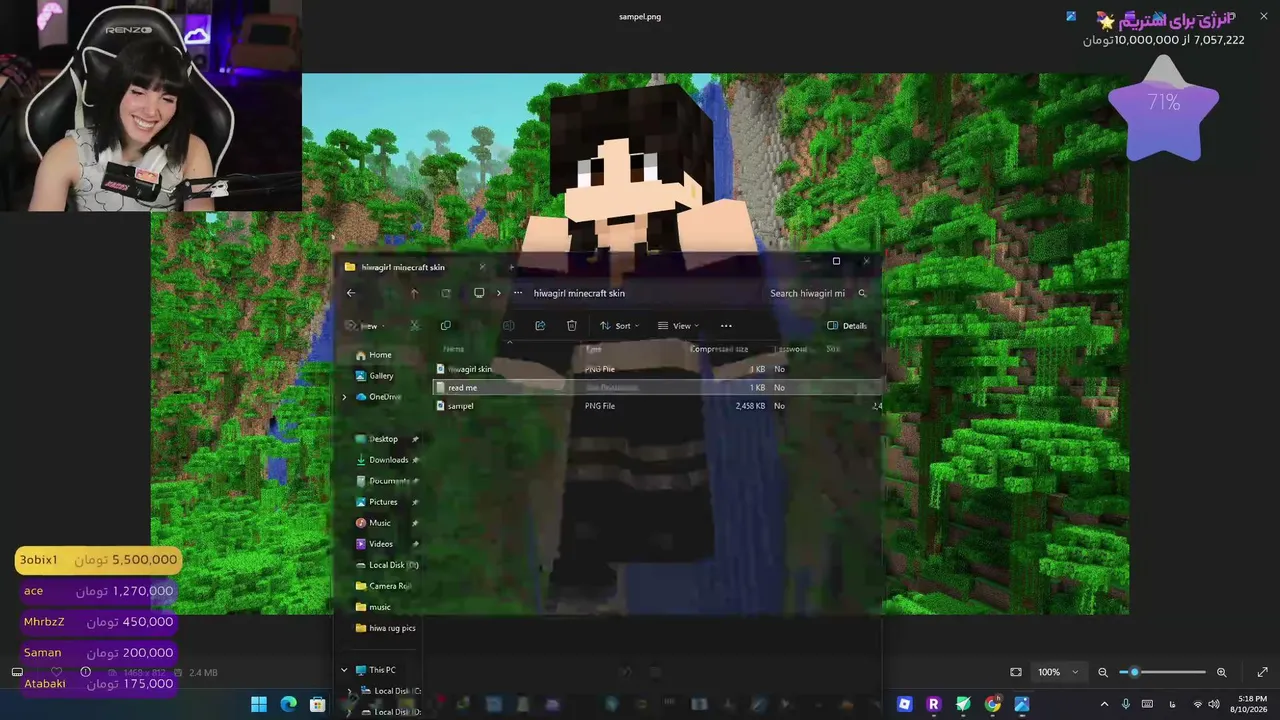Open the purple R app on the taskbar
1280x720 pixels.
[x=934, y=704]
